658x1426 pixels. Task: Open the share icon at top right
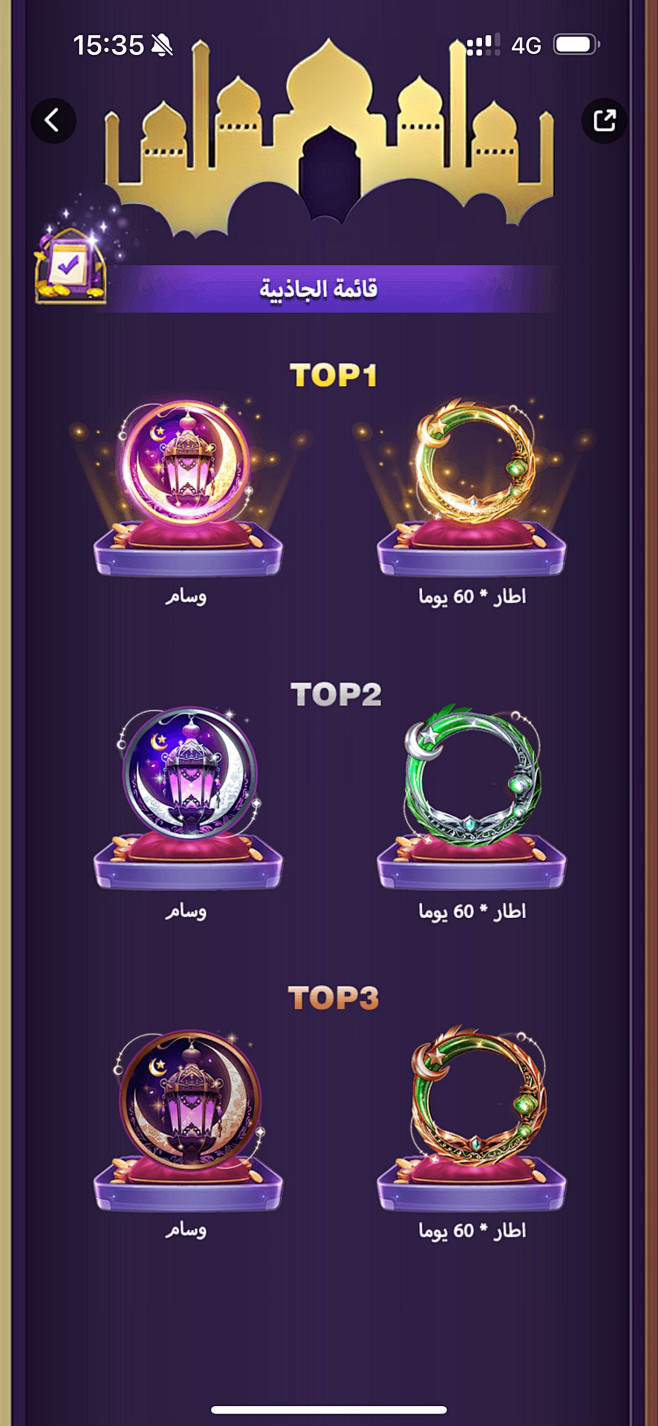pyautogui.click(x=605, y=121)
